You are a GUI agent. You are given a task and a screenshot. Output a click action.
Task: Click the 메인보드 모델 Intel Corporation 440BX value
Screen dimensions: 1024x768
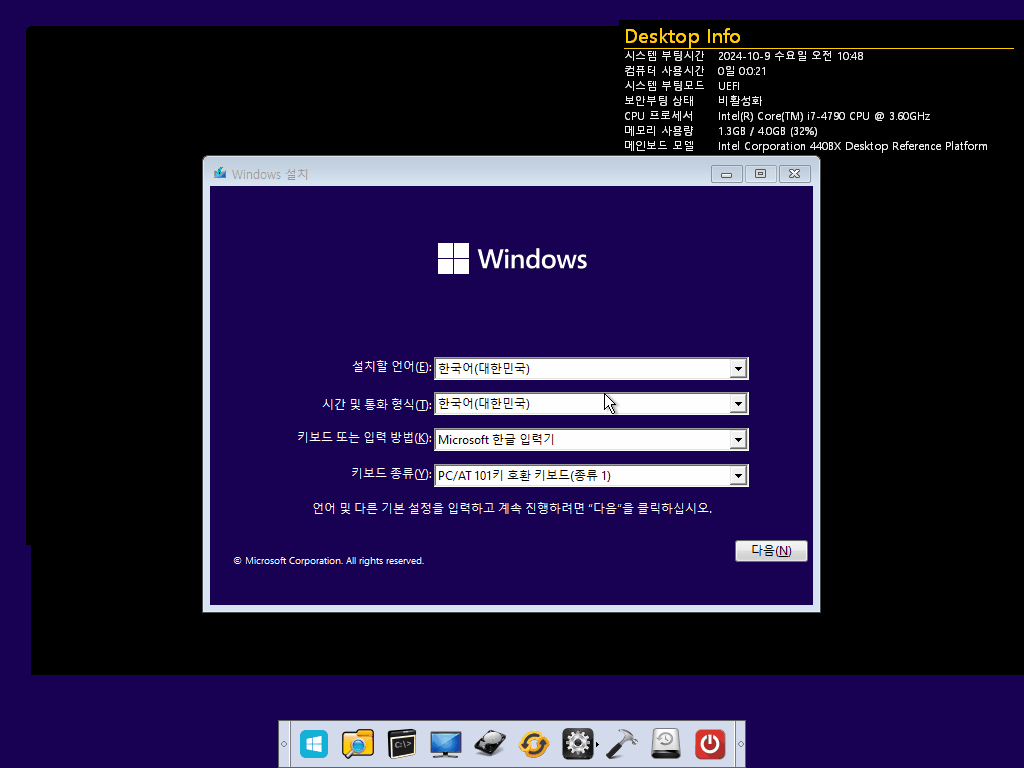852,146
